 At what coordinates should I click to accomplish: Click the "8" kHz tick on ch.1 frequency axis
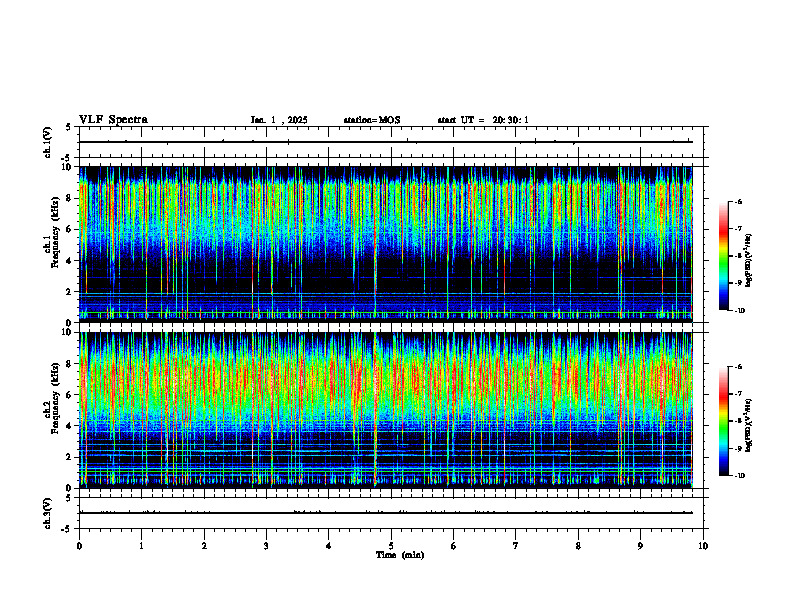pyautogui.click(x=71, y=198)
